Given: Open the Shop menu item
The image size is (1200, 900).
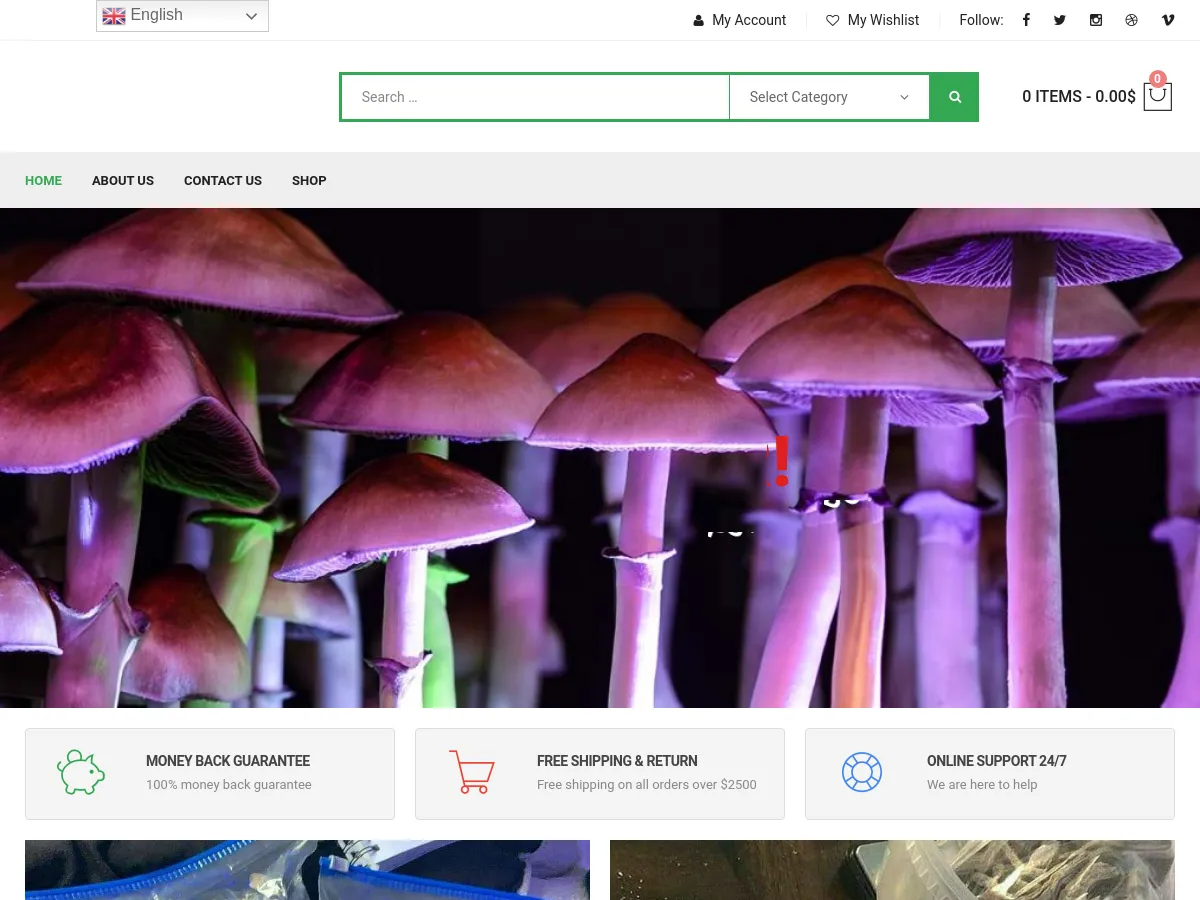Looking at the screenshot, I should click(x=309, y=181).
